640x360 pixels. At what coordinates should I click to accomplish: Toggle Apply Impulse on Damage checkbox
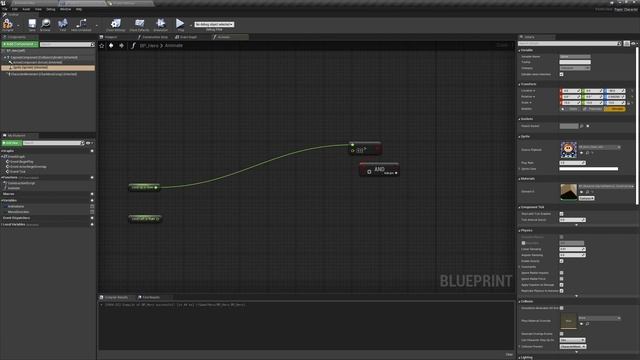pos(562,284)
